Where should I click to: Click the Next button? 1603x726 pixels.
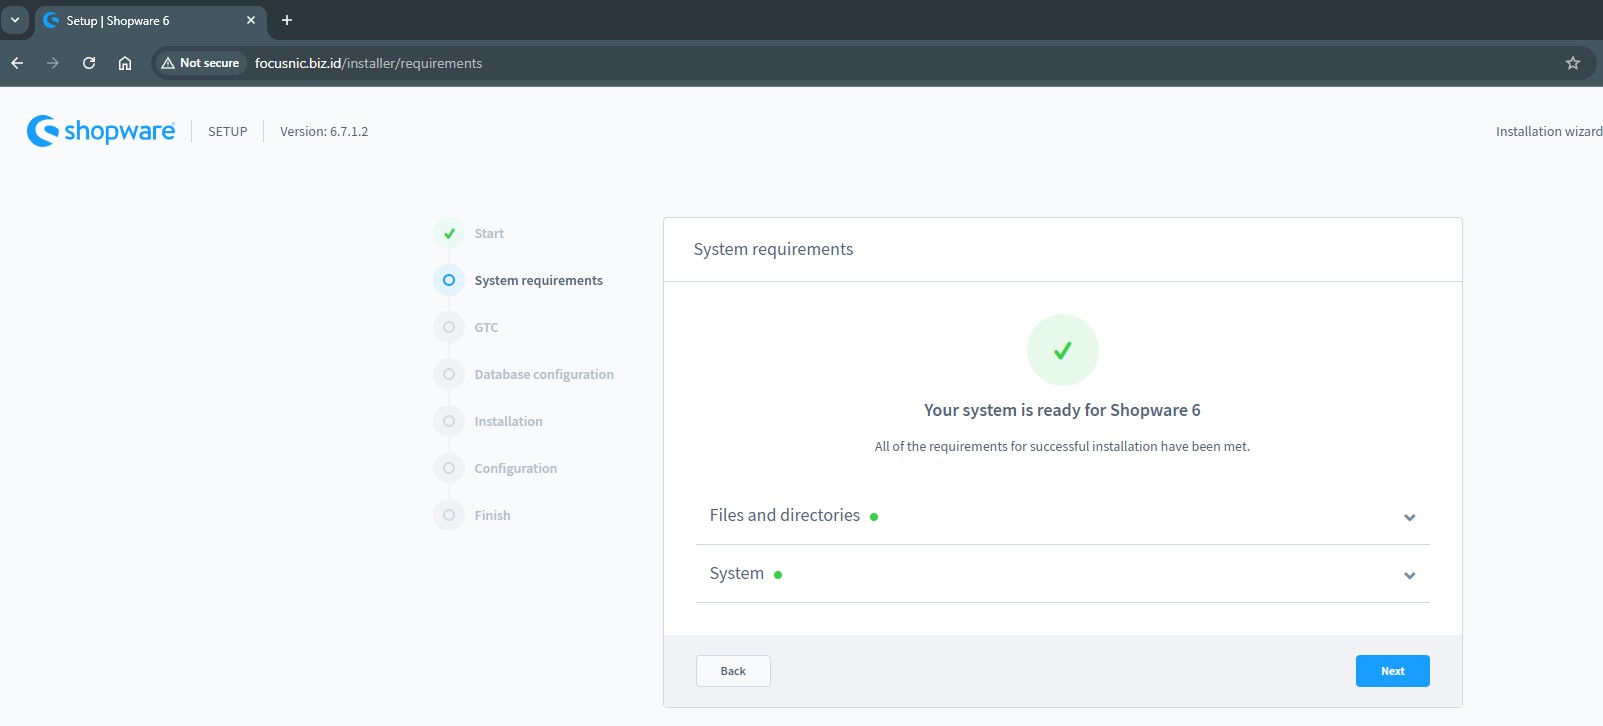coord(1392,671)
